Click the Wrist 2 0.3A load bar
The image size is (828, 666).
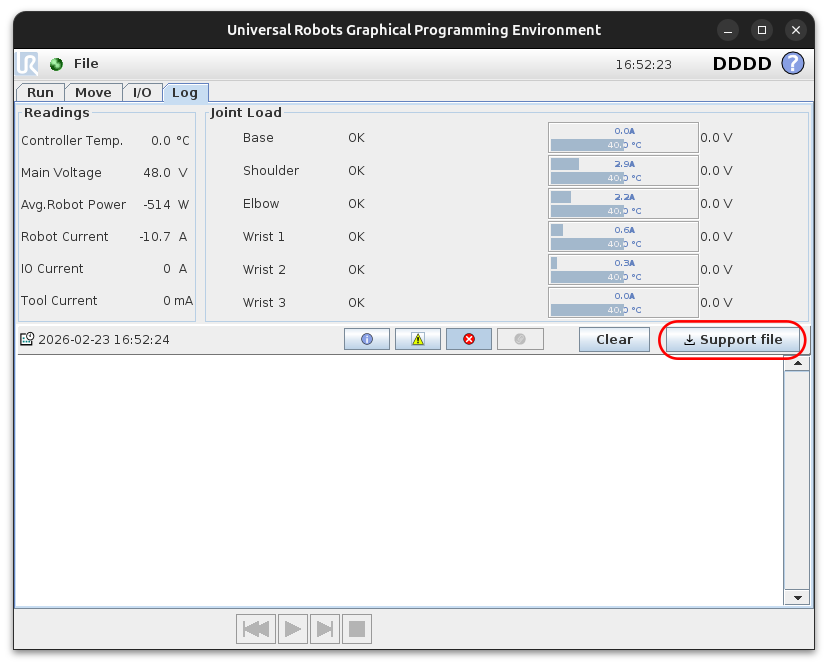(623, 270)
